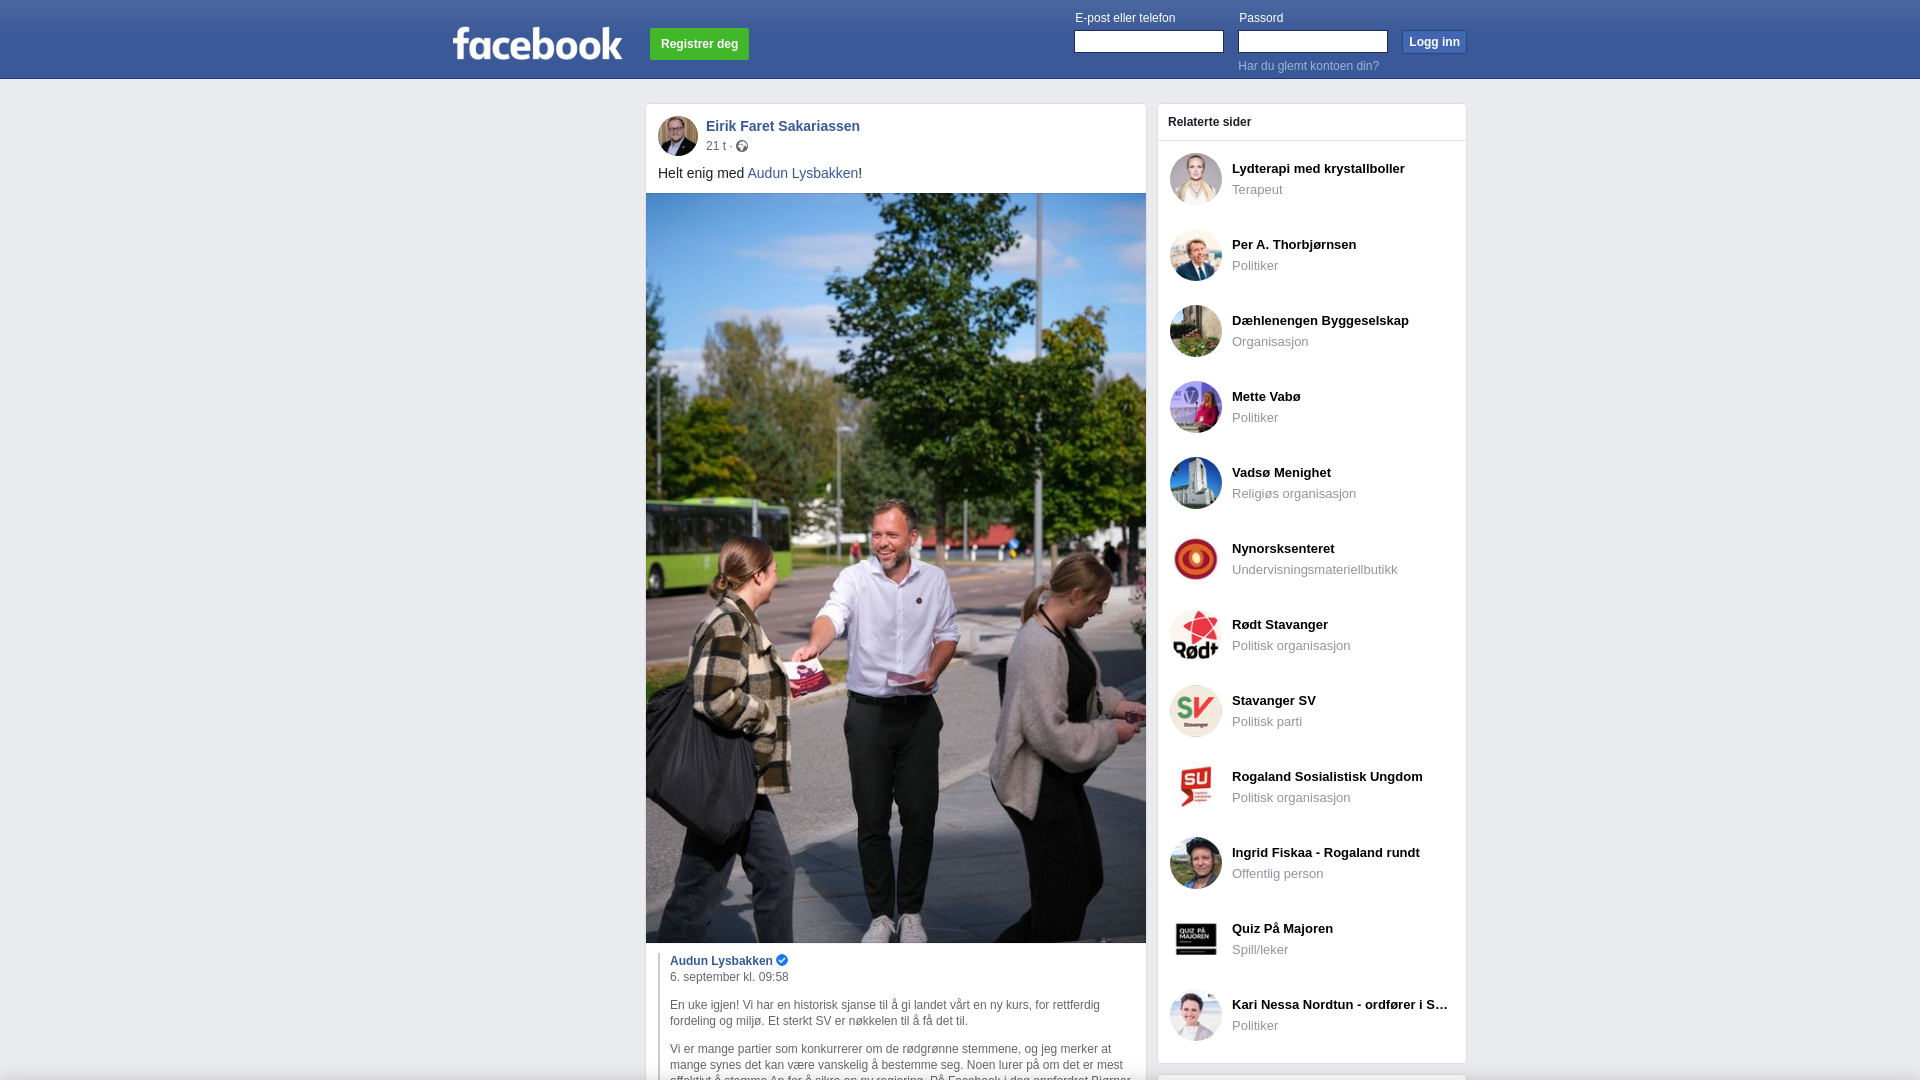1920x1080 pixels.
Task: Open the Stavanger SV logo icon
Action: pyautogui.click(x=1196, y=711)
